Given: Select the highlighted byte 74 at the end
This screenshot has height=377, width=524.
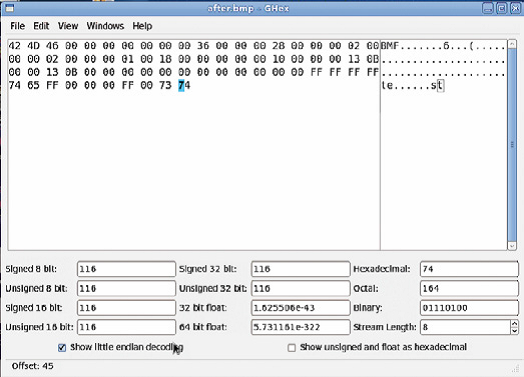Looking at the screenshot, I should pyautogui.click(x=184, y=85).
